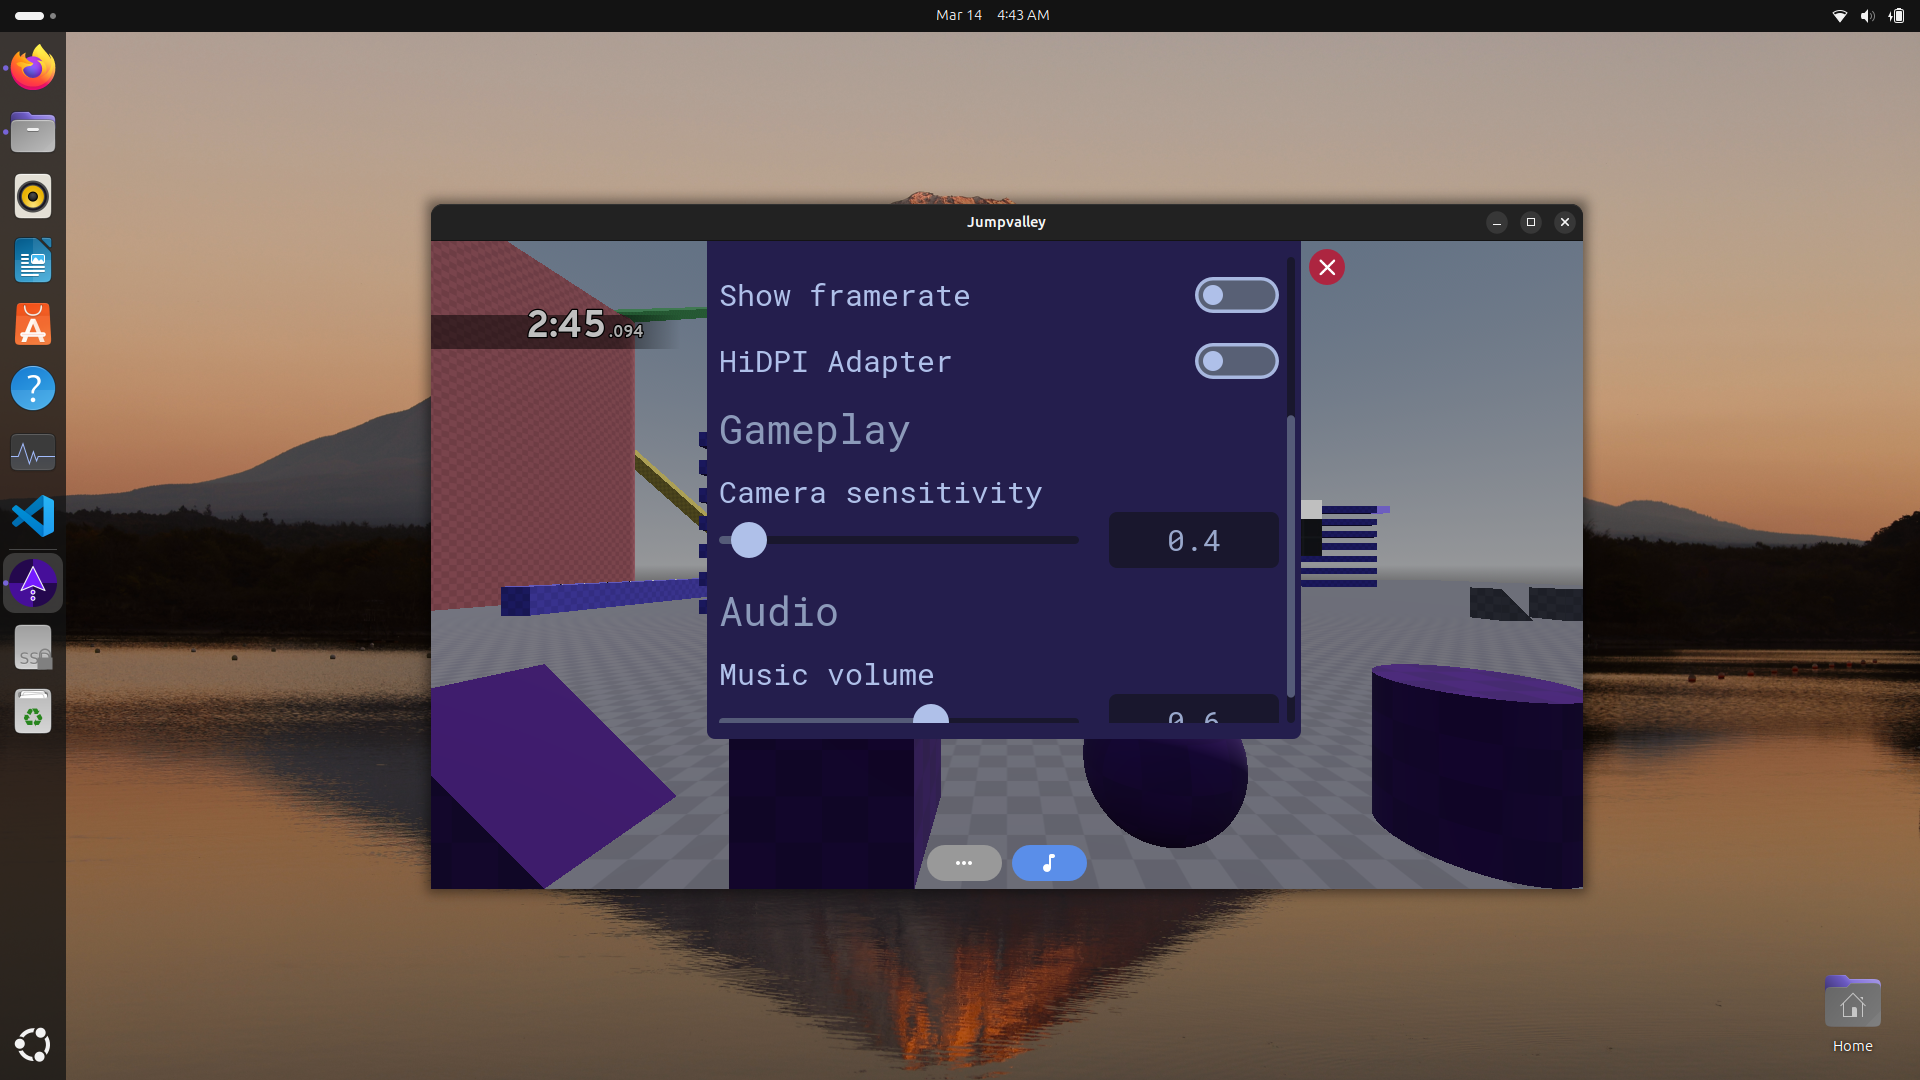Click the settings panel vertical scrollbar

(x=1290, y=555)
